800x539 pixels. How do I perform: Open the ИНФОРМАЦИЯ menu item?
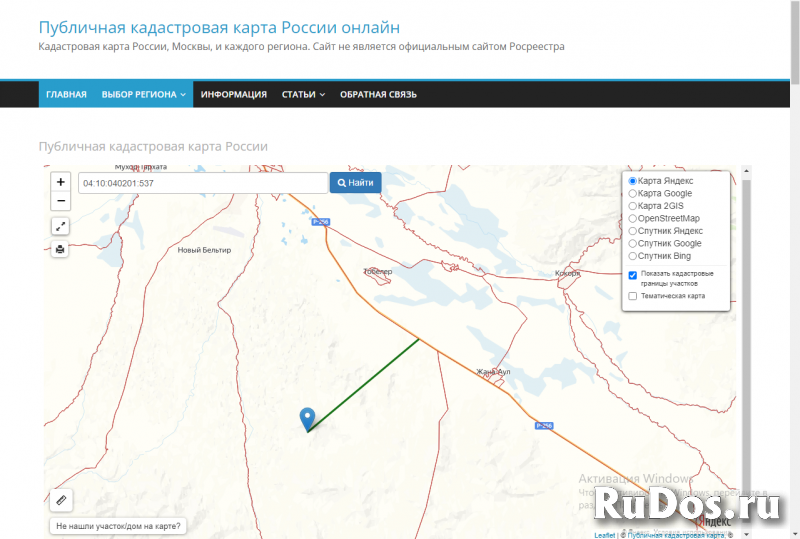pyautogui.click(x=234, y=94)
